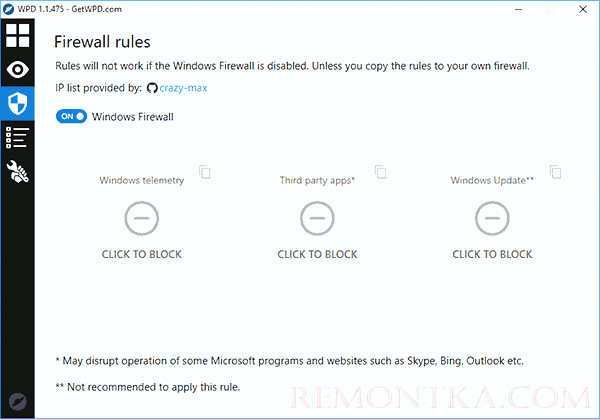Select the Firewall shield sidebar icon
The width and height of the screenshot is (600, 419).
click(x=17, y=103)
